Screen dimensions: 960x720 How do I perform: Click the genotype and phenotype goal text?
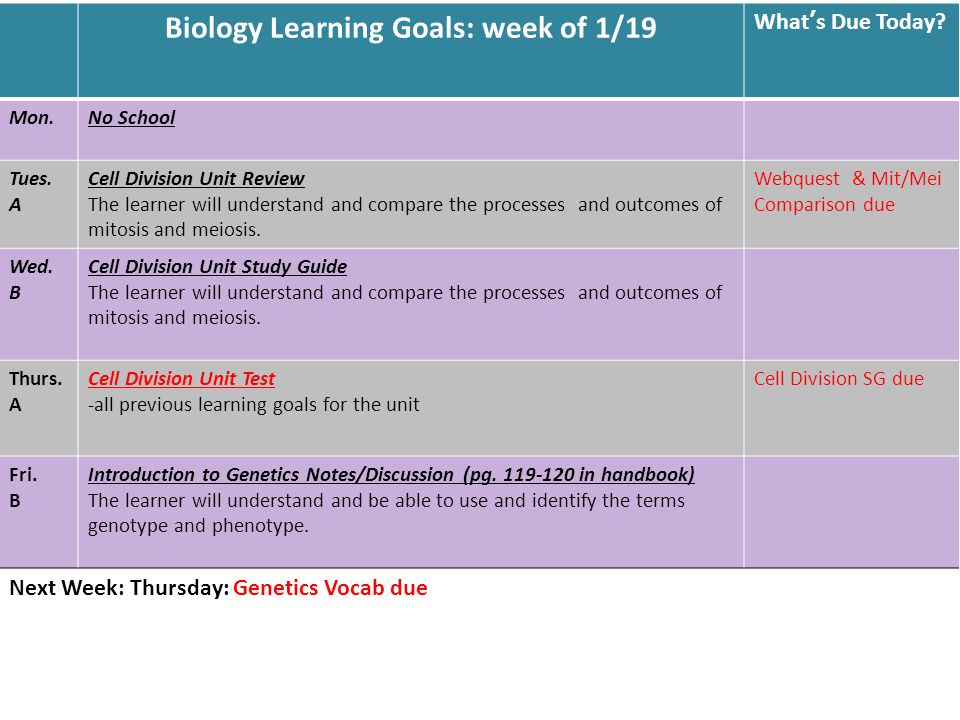click(x=386, y=513)
